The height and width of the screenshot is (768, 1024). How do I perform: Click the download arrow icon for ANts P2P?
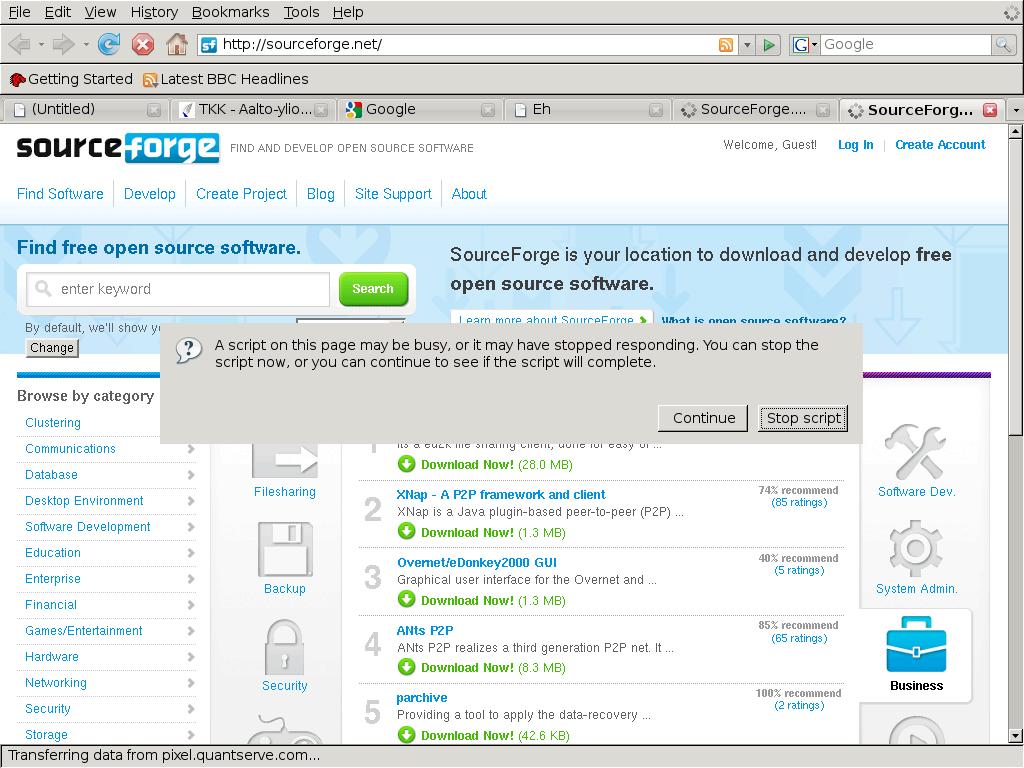[x=406, y=667]
